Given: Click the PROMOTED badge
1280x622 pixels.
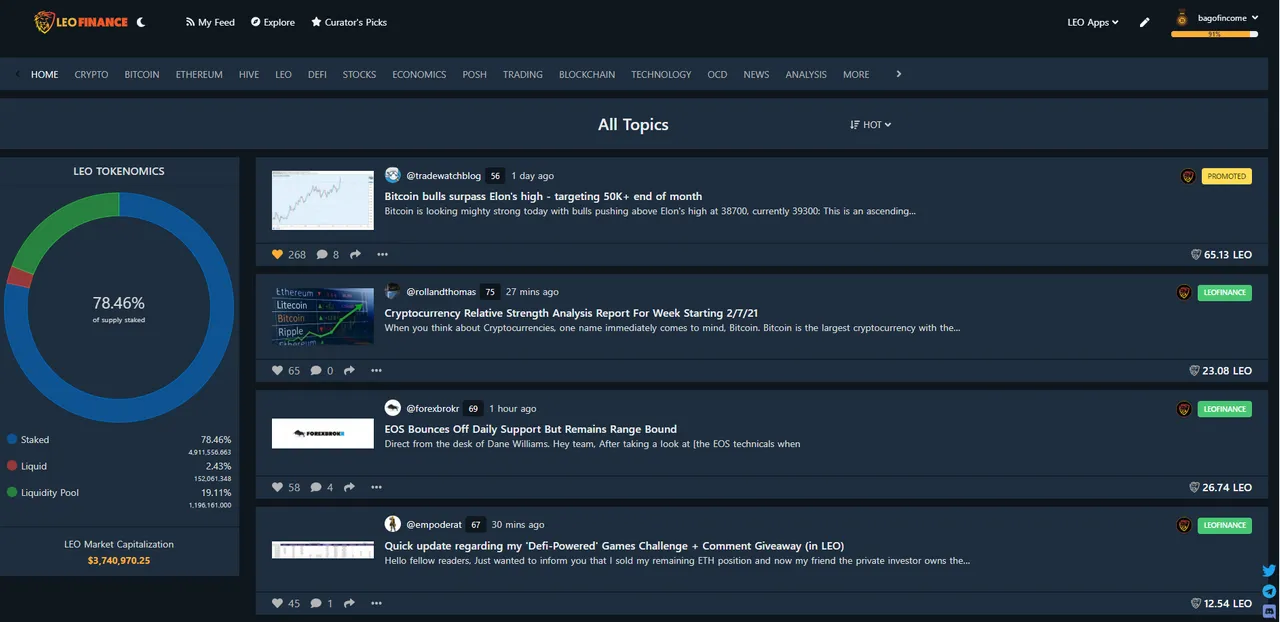Looking at the screenshot, I should pyautogui.click(x=1226, y=176).
